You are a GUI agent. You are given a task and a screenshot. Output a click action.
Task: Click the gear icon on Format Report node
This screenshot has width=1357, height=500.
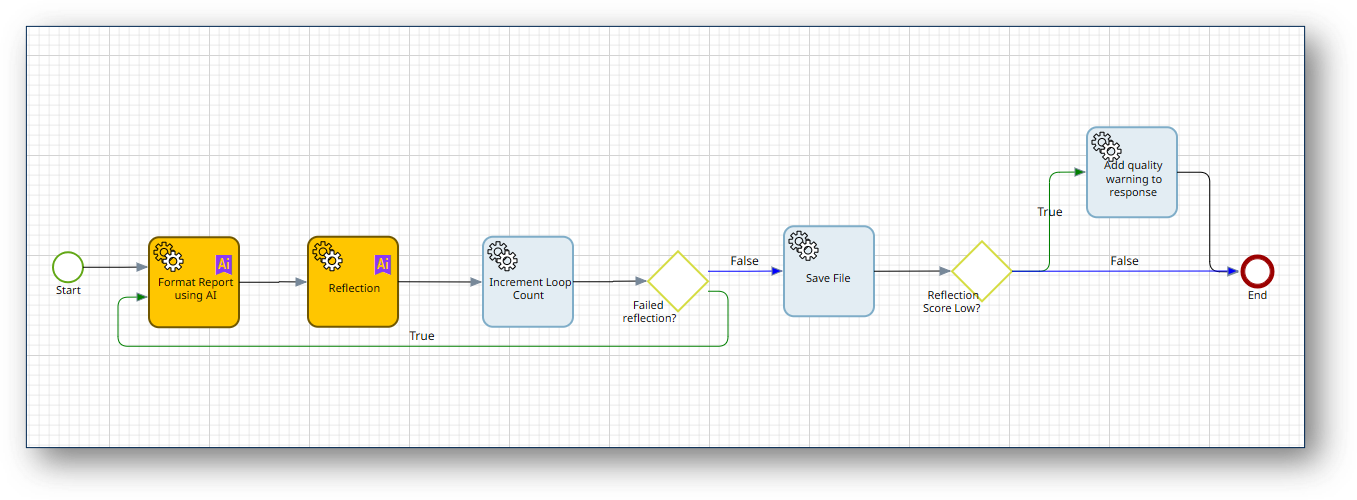click(x=167, y=256)
